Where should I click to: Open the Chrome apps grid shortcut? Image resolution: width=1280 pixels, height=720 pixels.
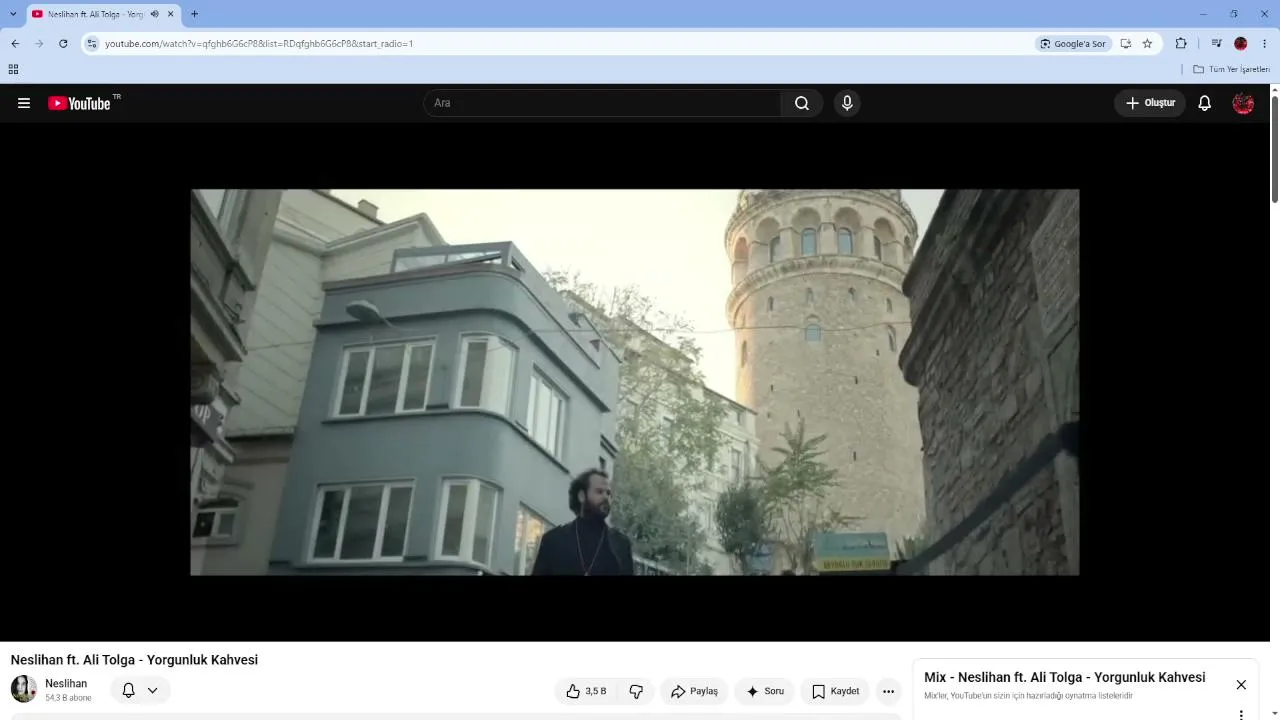(x=13, y=69)
